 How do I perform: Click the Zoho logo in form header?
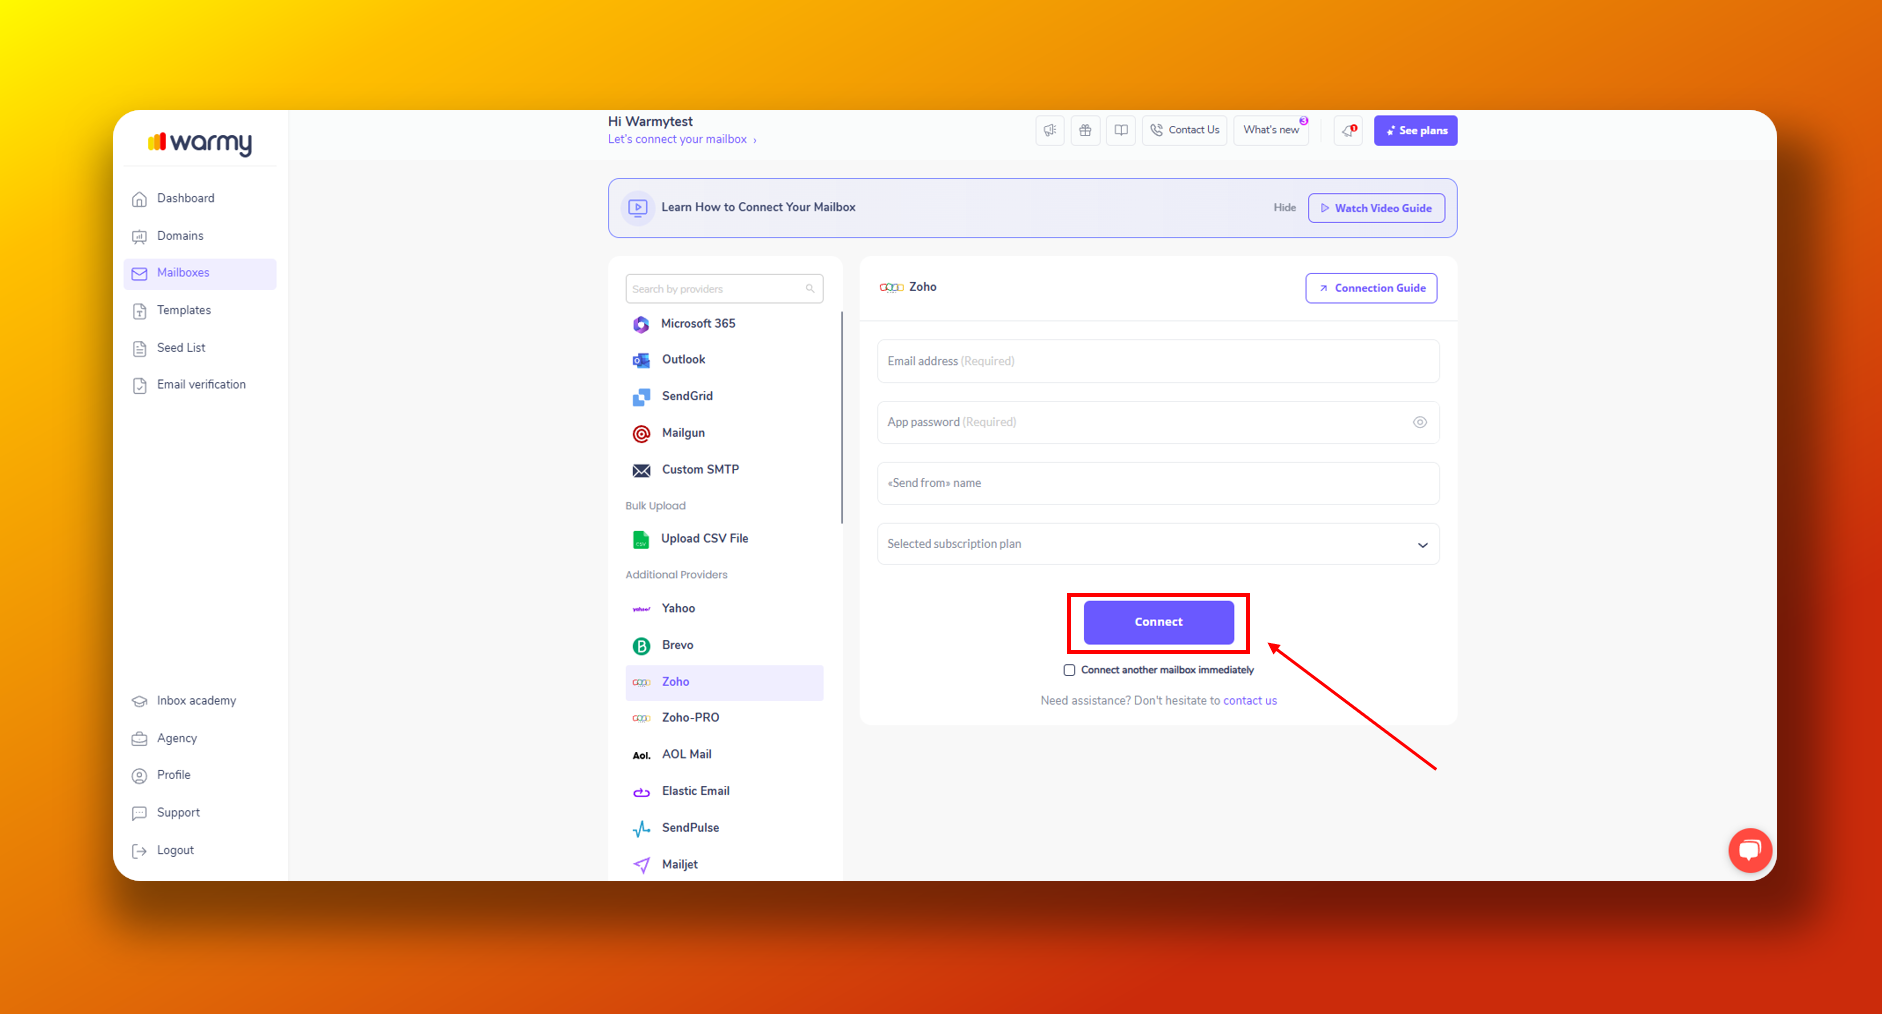pyautogui.click(x=891, y=287)
